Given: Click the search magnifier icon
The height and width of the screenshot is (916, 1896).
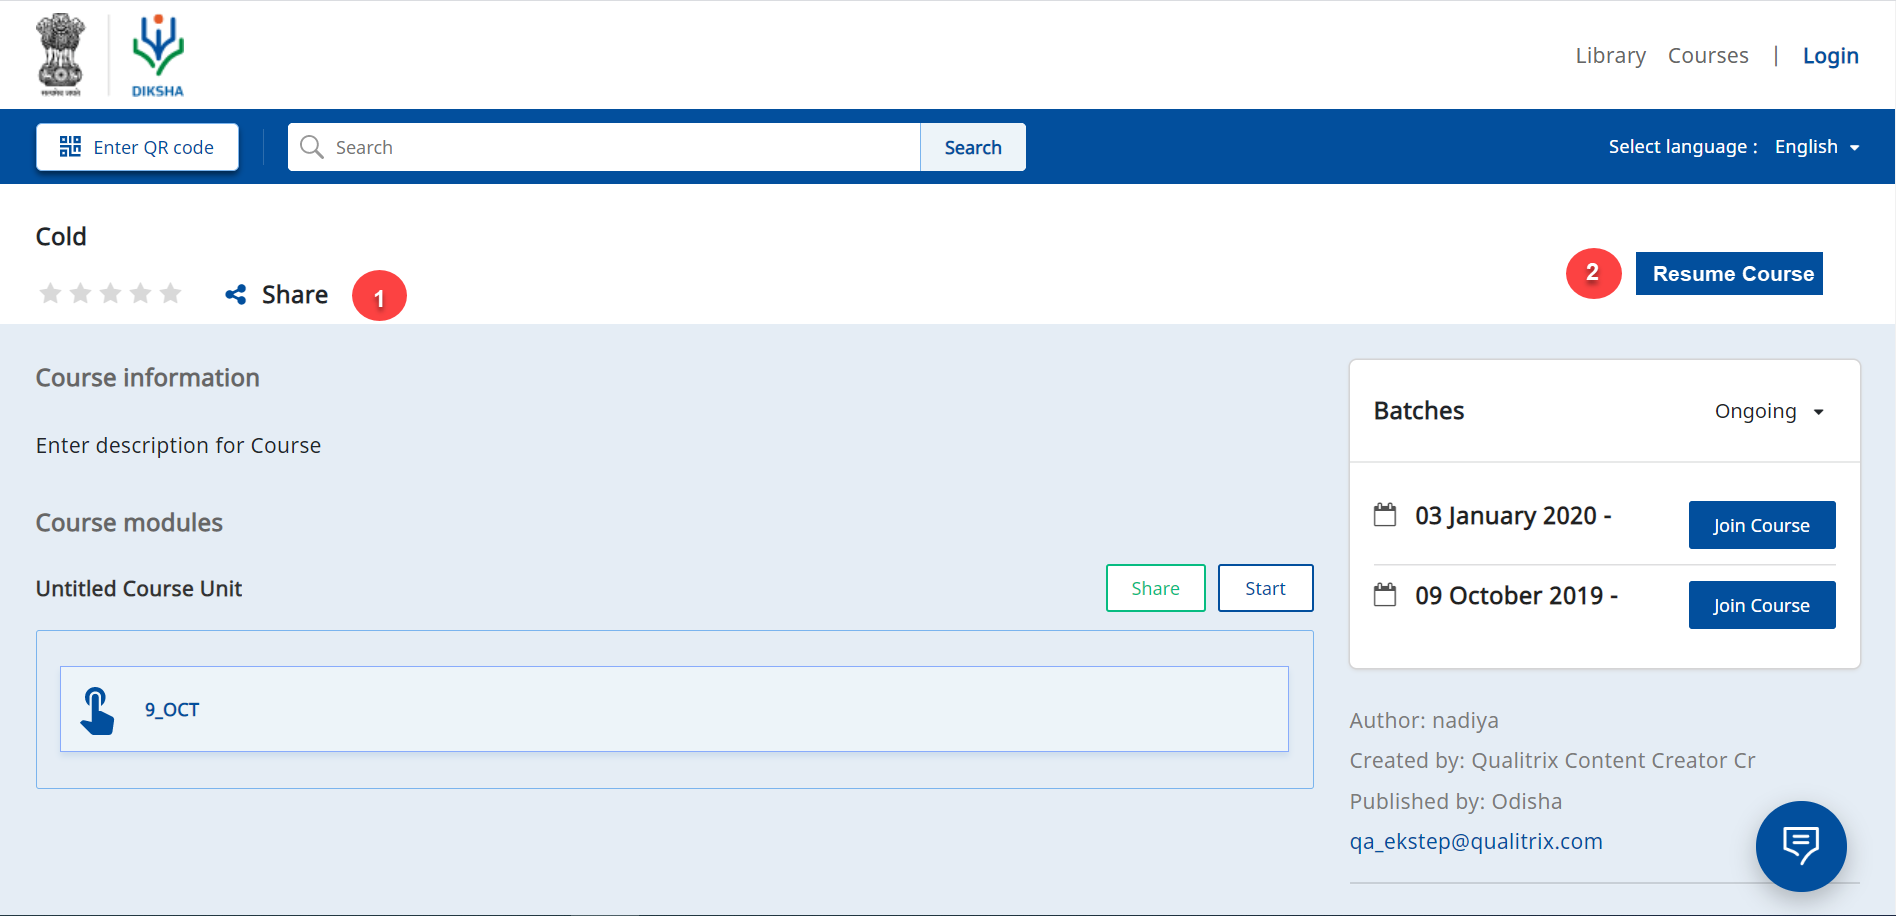Looking at the screenshot, I should pos(312,147).
